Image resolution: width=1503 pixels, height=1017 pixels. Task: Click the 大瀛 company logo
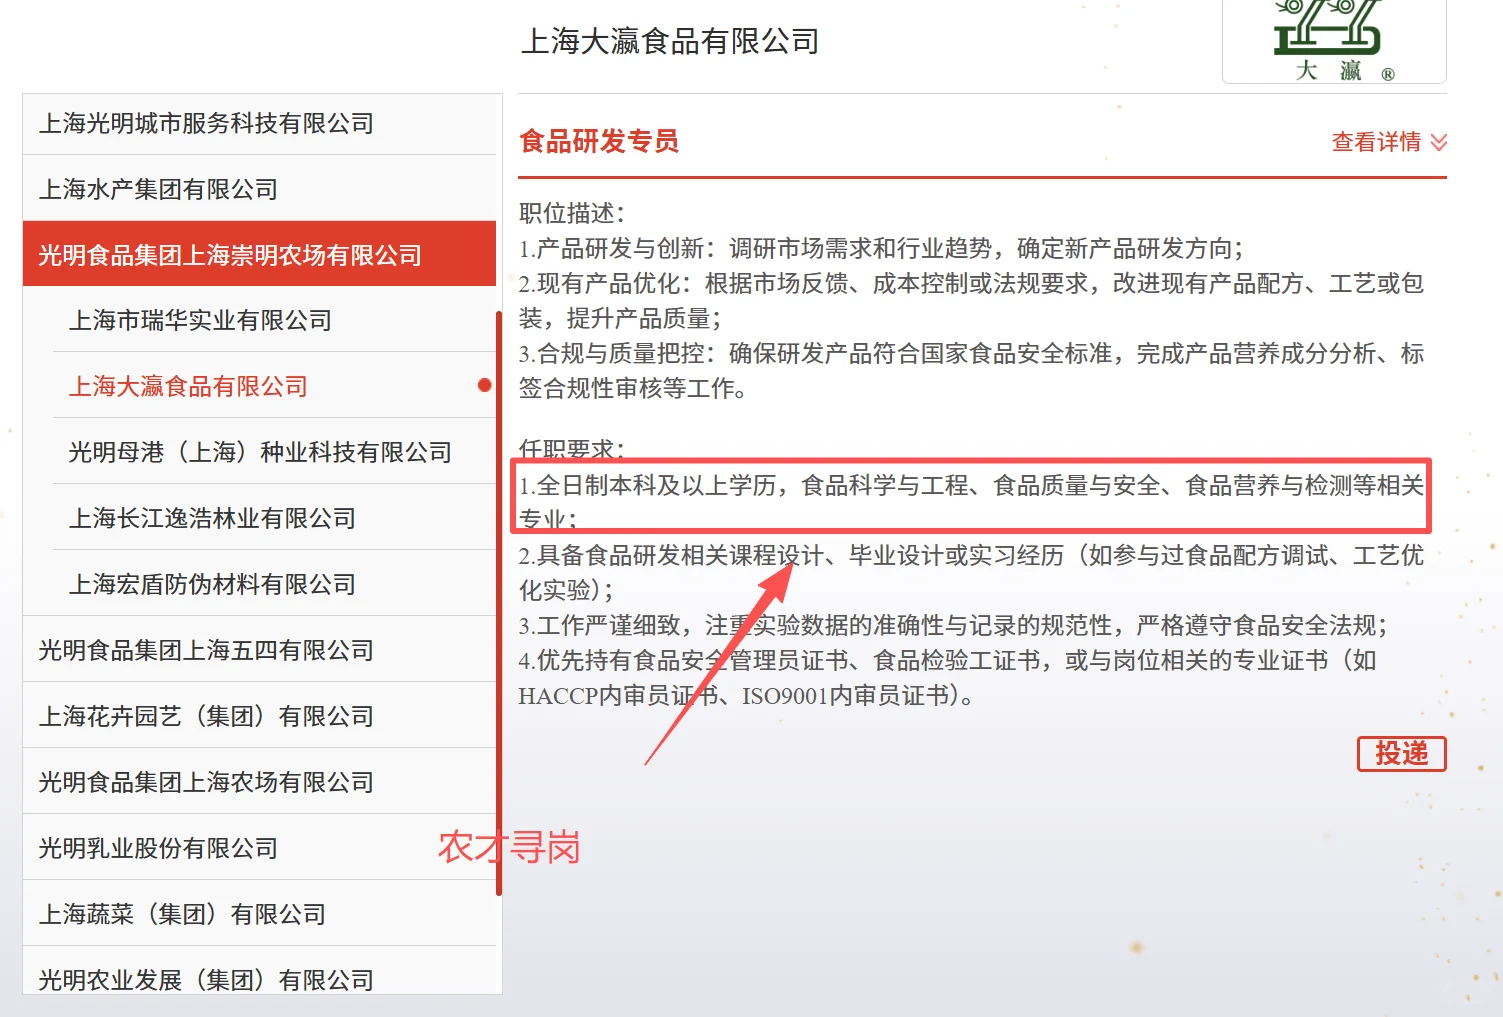1334,41
